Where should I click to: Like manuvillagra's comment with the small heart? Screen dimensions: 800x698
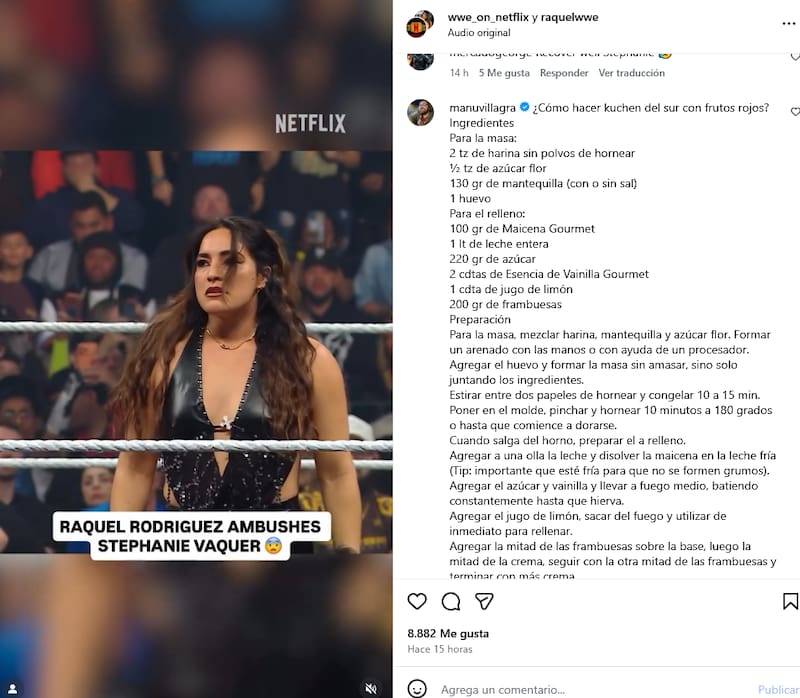(795, 111)
